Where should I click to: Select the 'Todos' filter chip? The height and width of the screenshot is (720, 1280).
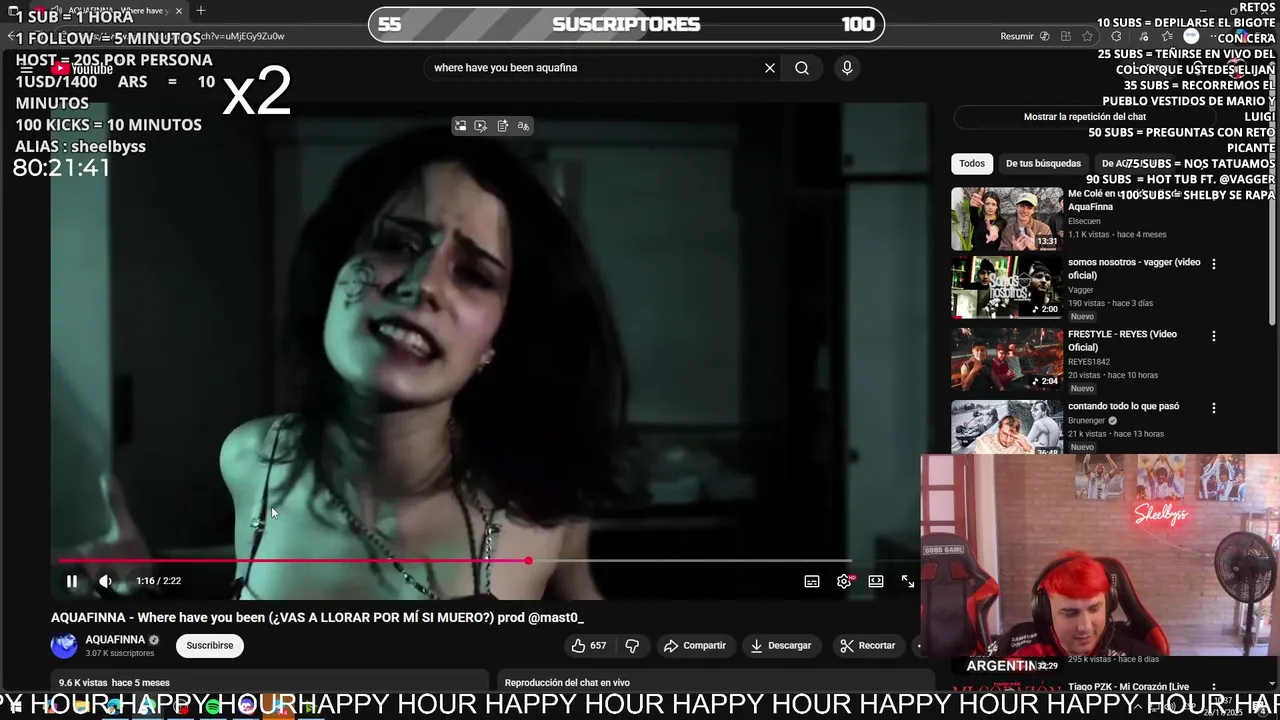pos(972,163)
